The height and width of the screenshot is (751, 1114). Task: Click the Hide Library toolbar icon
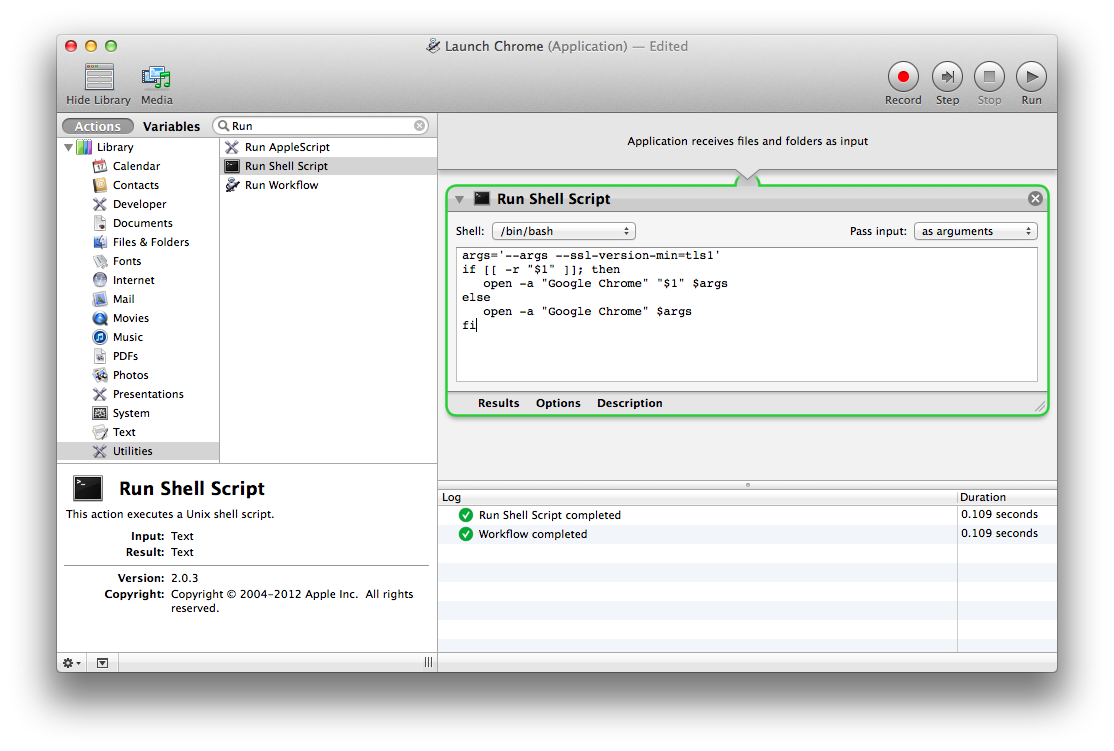click(99, 77)
